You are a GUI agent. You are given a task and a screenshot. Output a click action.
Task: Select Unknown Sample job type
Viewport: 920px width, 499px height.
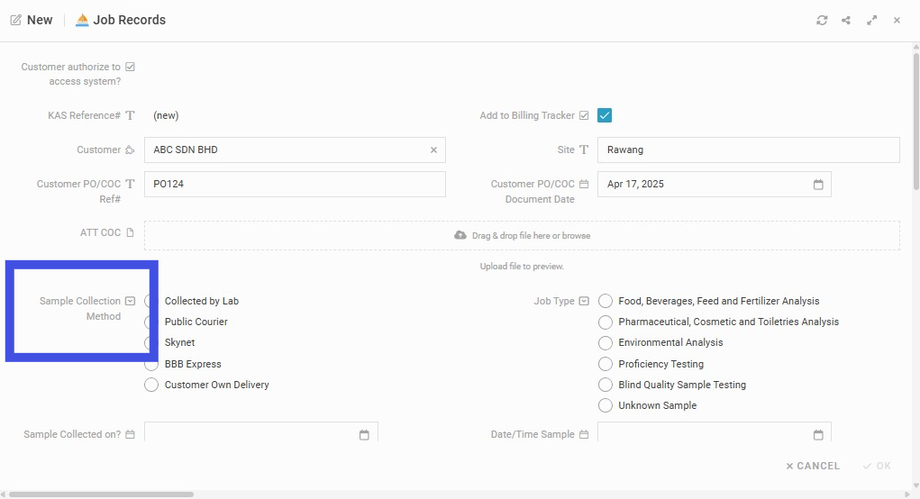point(605,406)
